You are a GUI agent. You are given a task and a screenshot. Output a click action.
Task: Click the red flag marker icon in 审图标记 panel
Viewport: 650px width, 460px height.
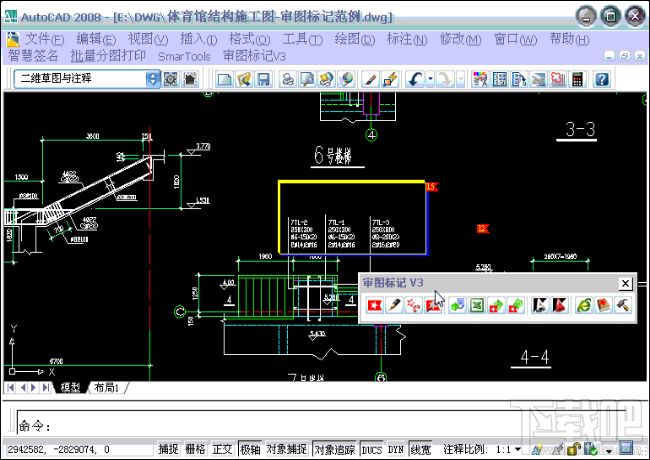tap(375, 305)
